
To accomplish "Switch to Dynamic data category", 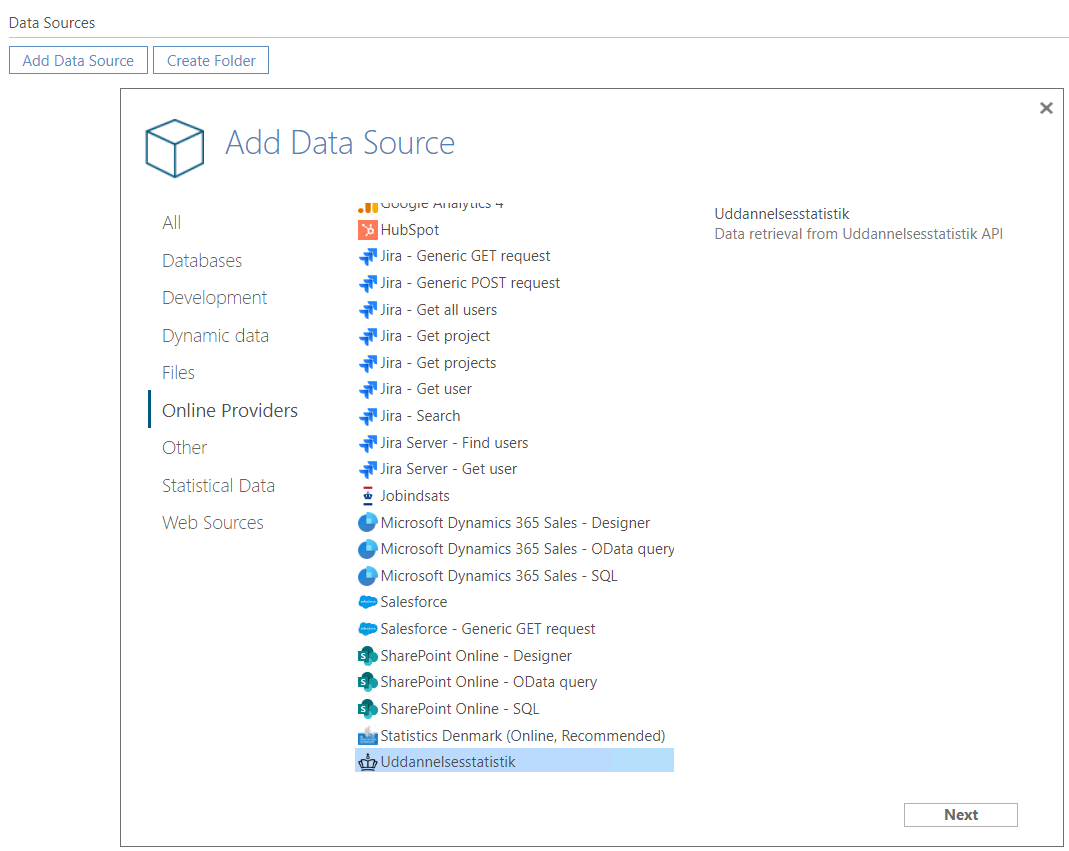I will (215, 335).
